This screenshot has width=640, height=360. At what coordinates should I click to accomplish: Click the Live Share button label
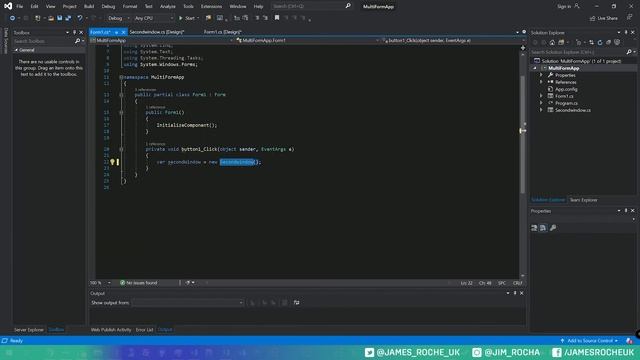(x=607, y=18)
